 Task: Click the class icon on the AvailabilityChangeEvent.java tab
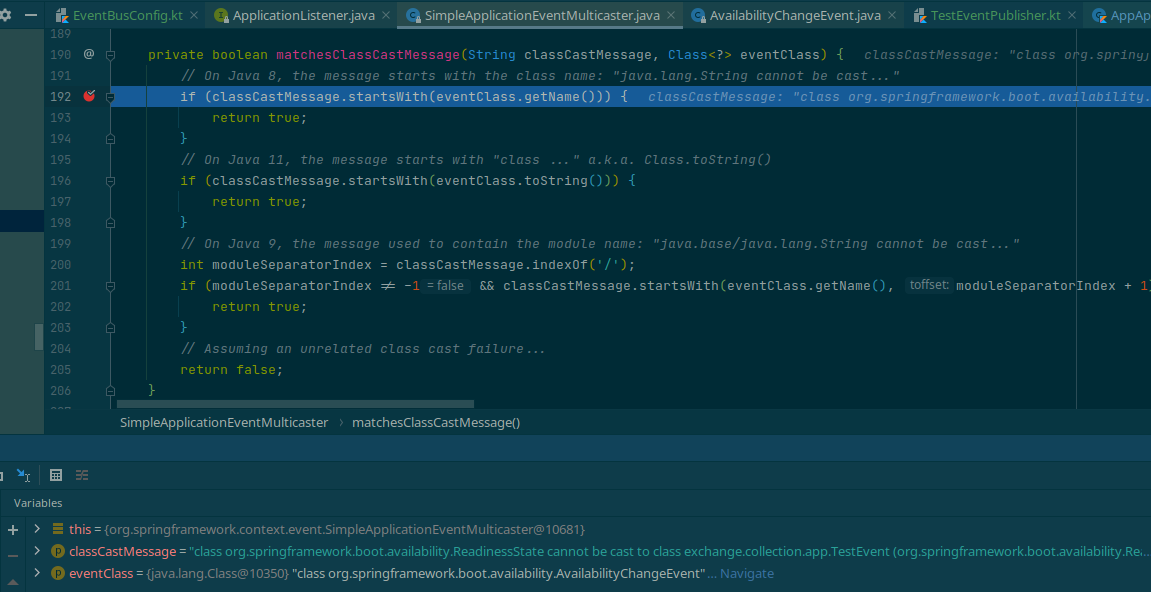click(x=699, y=15)
